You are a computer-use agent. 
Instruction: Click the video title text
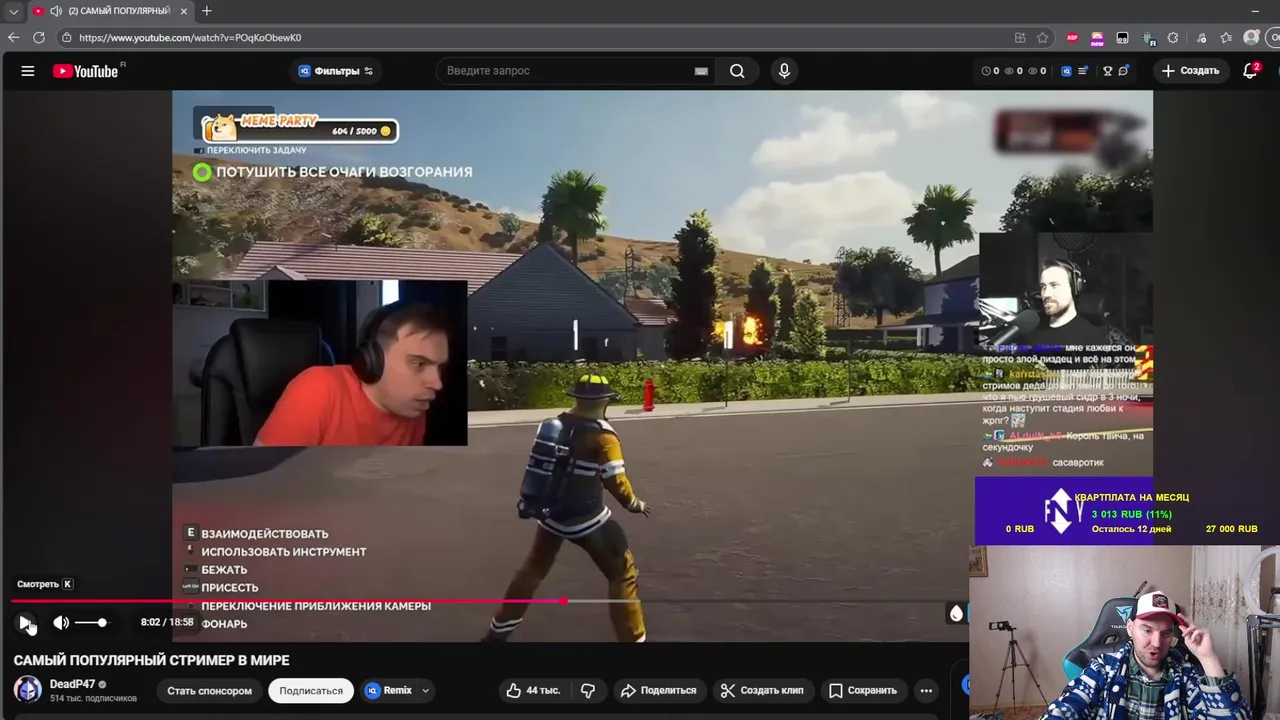(151, 660)
